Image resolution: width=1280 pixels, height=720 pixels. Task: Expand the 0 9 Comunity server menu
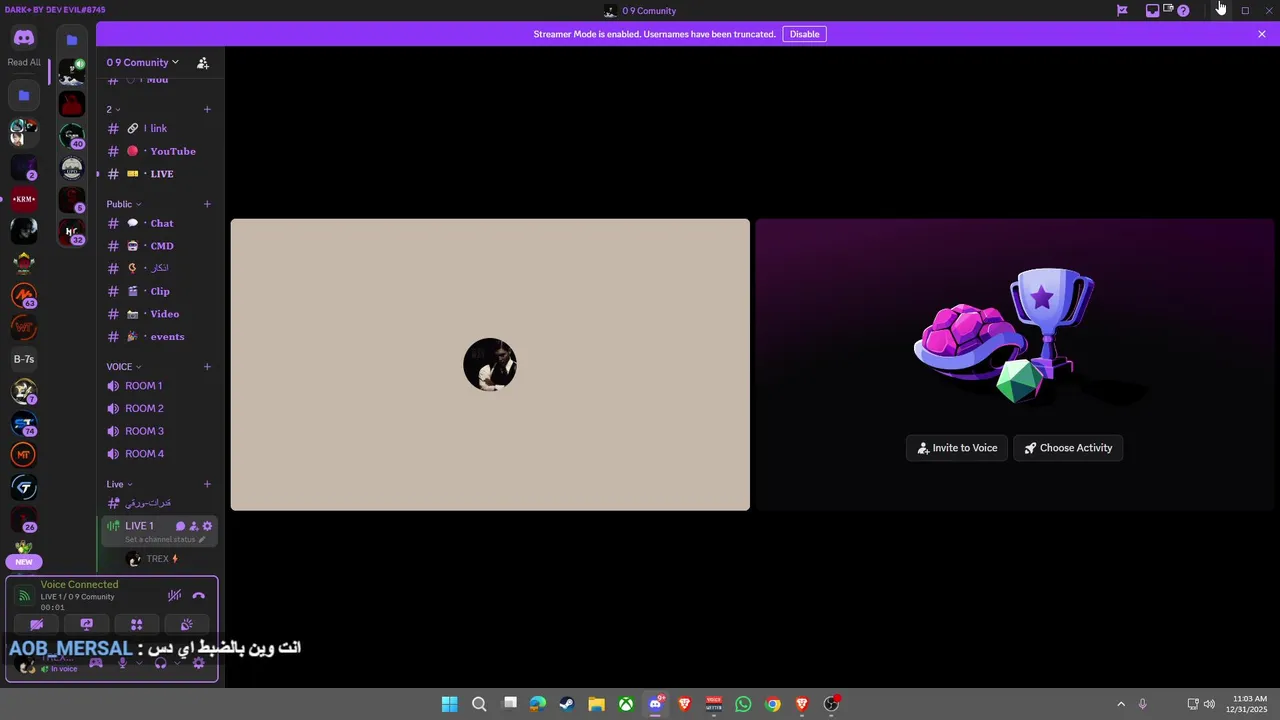point(143,62)
